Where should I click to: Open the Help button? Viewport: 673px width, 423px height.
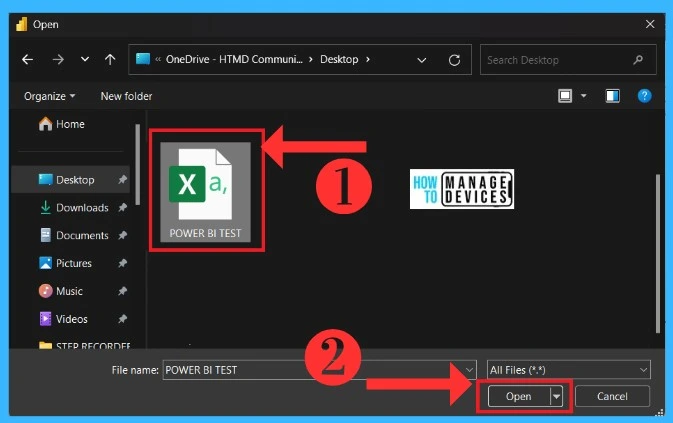644,96
